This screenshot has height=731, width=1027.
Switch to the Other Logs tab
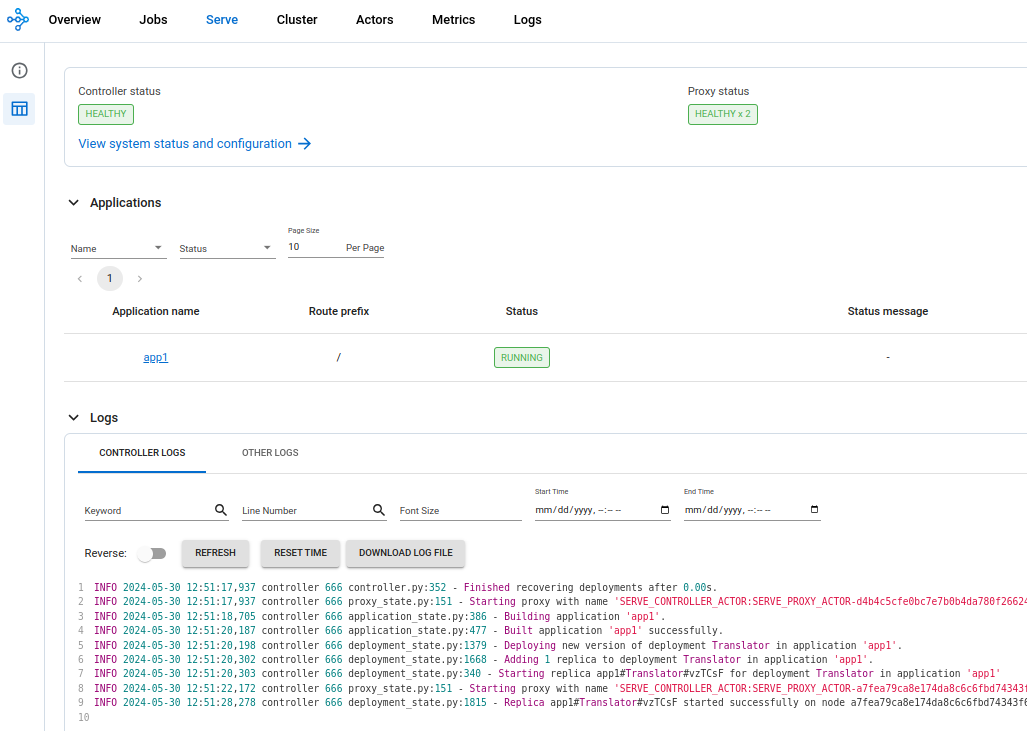point(270,453)
